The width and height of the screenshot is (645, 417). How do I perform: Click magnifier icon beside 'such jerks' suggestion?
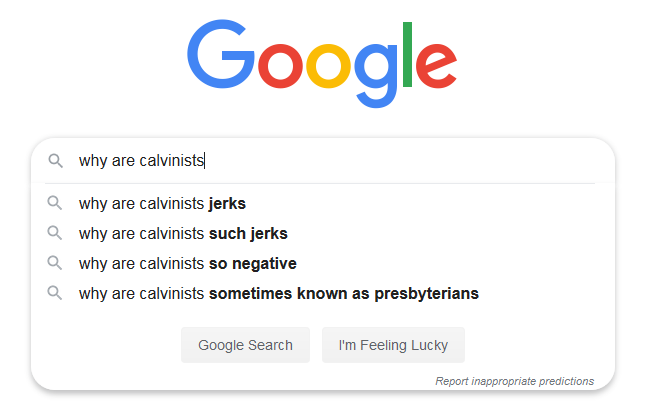(x=55, y=233)
